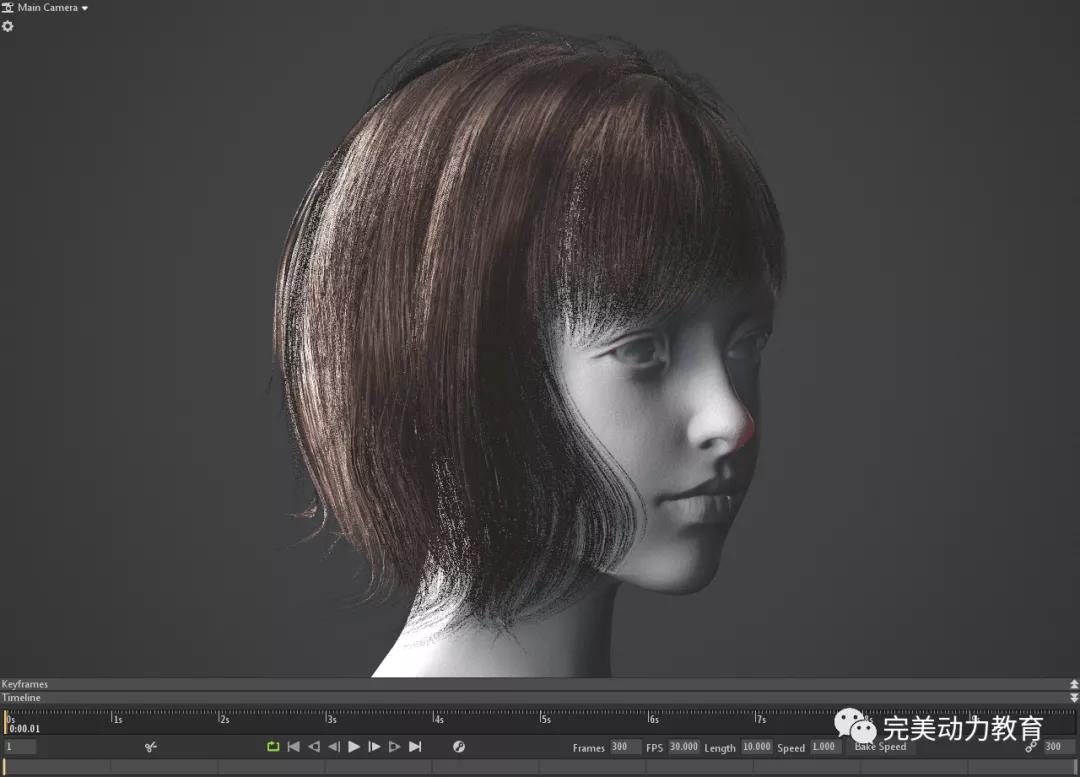Click the camera icon beside Main Camera
This screenshot has width=1080, height=777.
coord(8,7)
